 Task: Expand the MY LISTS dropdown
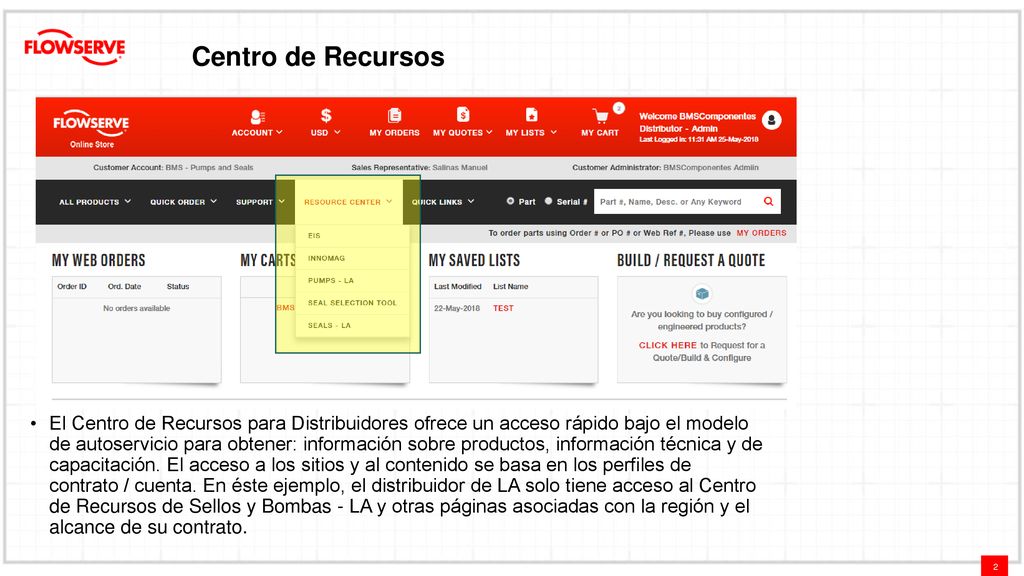click(x=531, y=133)
